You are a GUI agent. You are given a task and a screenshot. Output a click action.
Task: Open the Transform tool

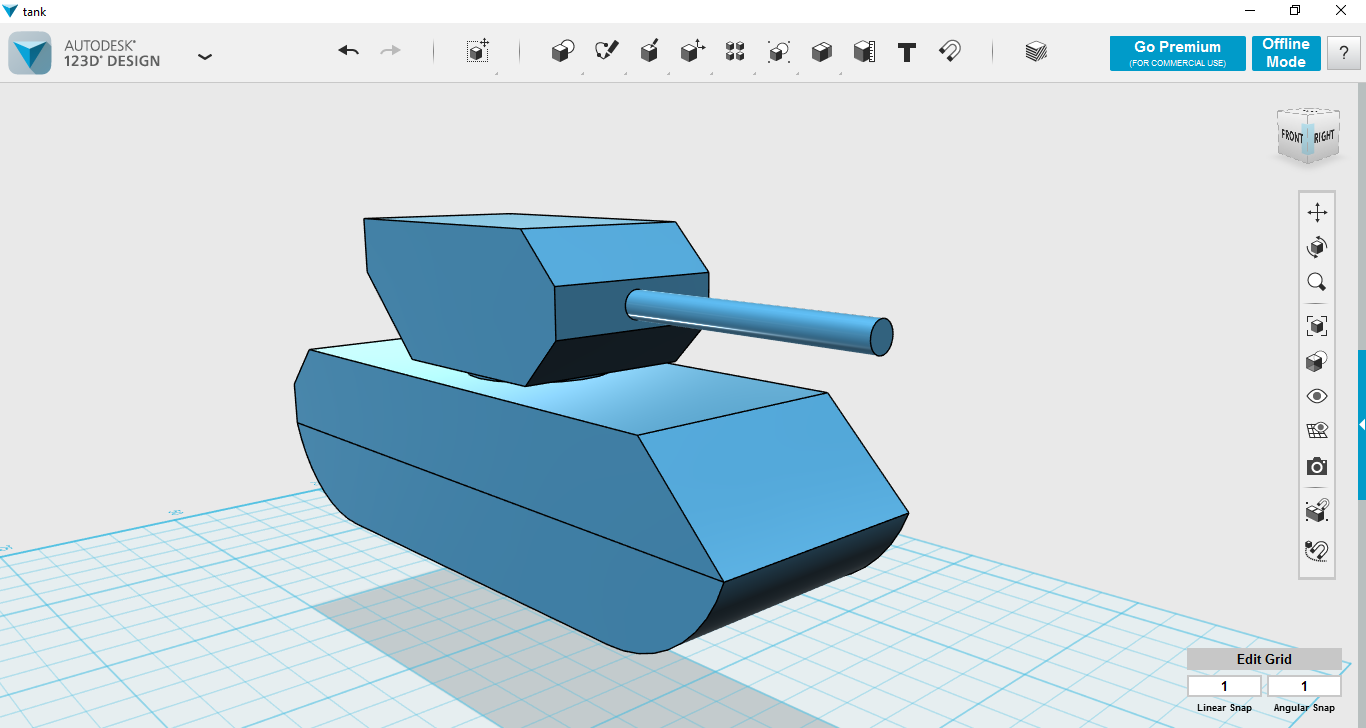[478, 52]
